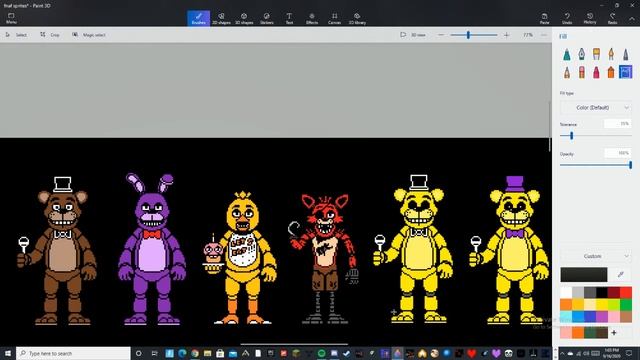Image resolution: width=640 pixels, height=360 pixels.
Task: Select the Eraser tool
Action: [x=581, y=72]
